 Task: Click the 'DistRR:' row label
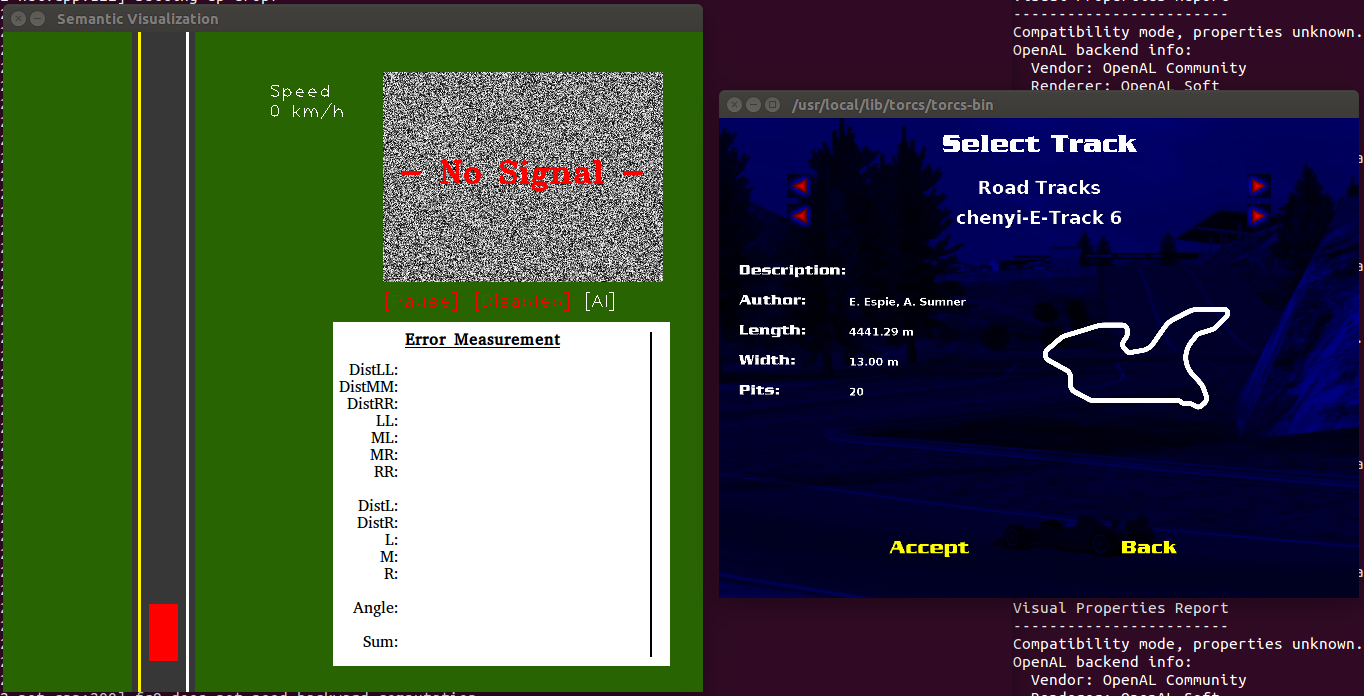tap(372, 404)
